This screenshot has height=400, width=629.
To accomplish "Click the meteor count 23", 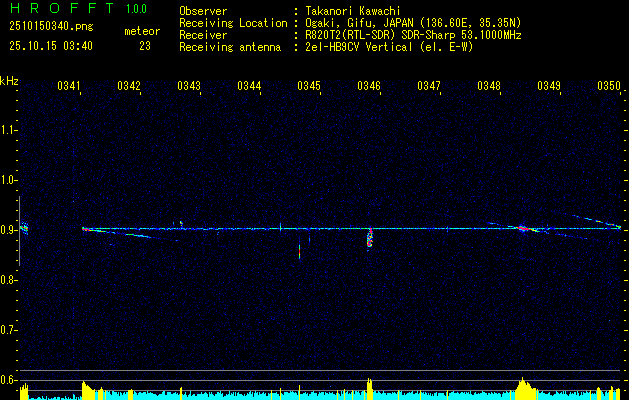I will [145, 46].
